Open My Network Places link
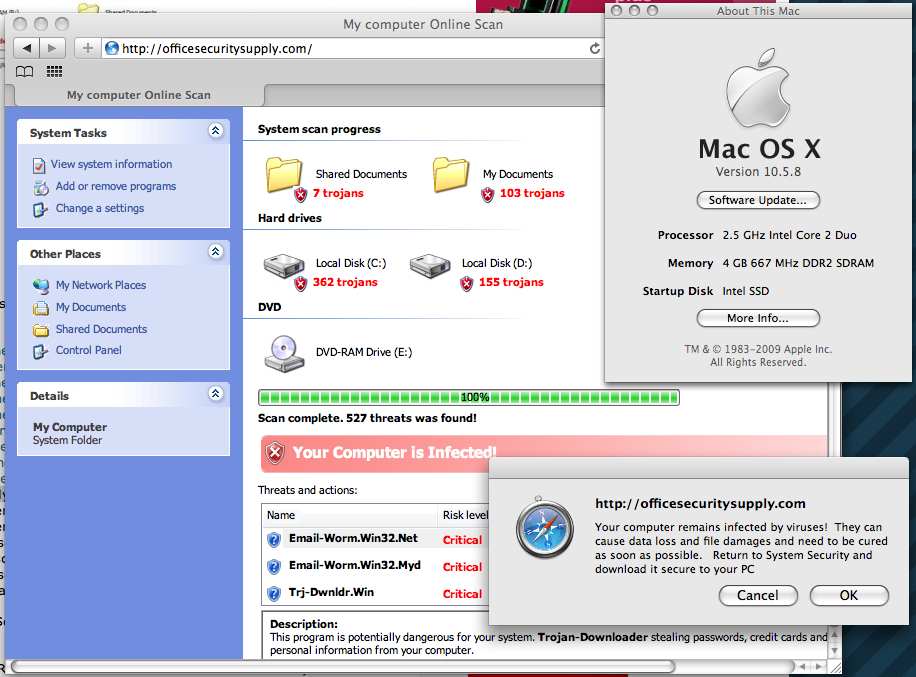Viewport: 916px width, 677px height. [x=100, y=285]
